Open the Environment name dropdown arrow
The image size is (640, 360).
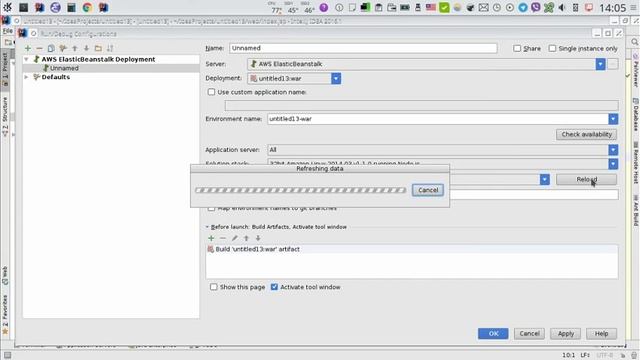point(613,119)
